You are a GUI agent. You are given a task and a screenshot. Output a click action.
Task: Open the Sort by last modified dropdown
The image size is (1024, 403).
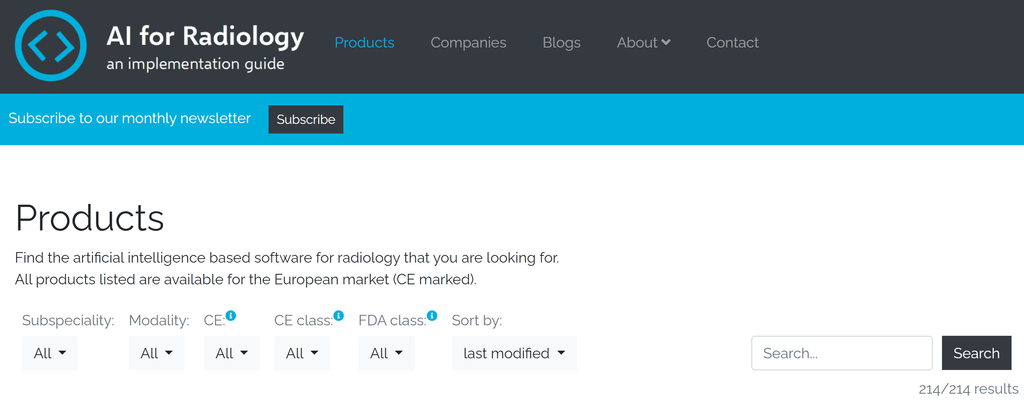click(x=515, y=353)
